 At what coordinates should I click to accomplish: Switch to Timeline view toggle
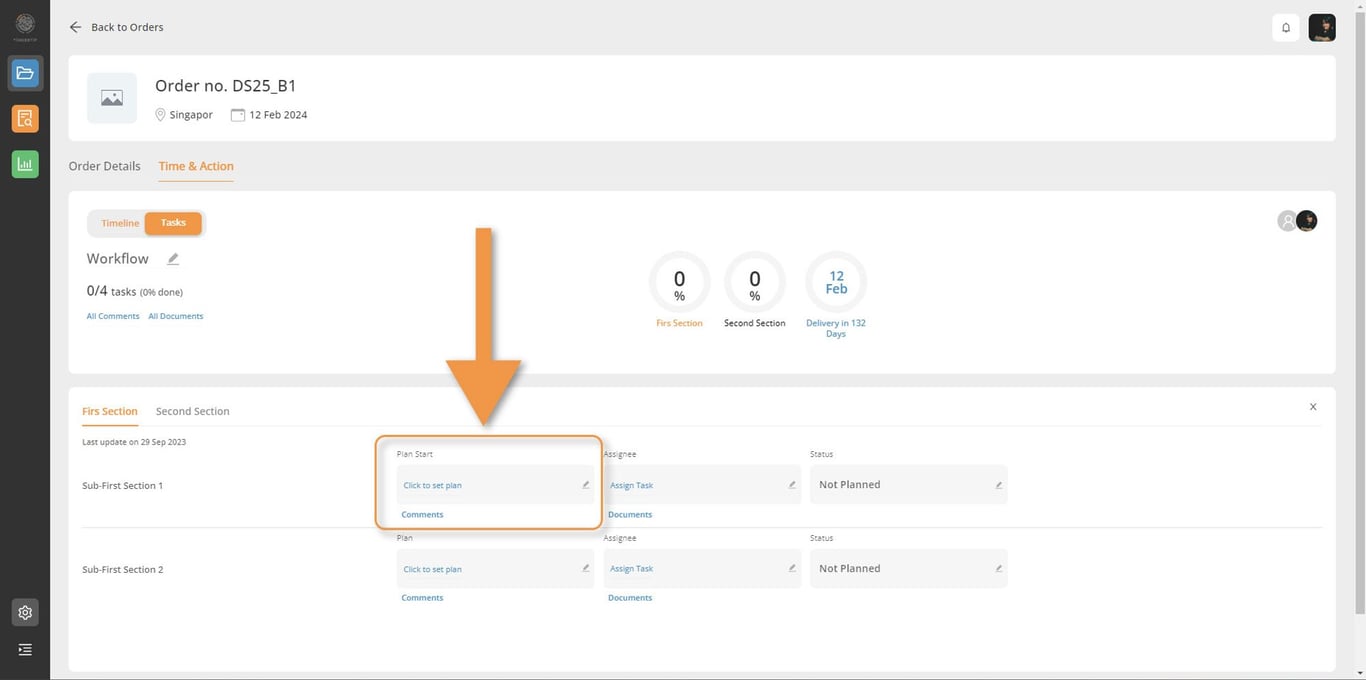pyautogui.click(x=120, y=223)
